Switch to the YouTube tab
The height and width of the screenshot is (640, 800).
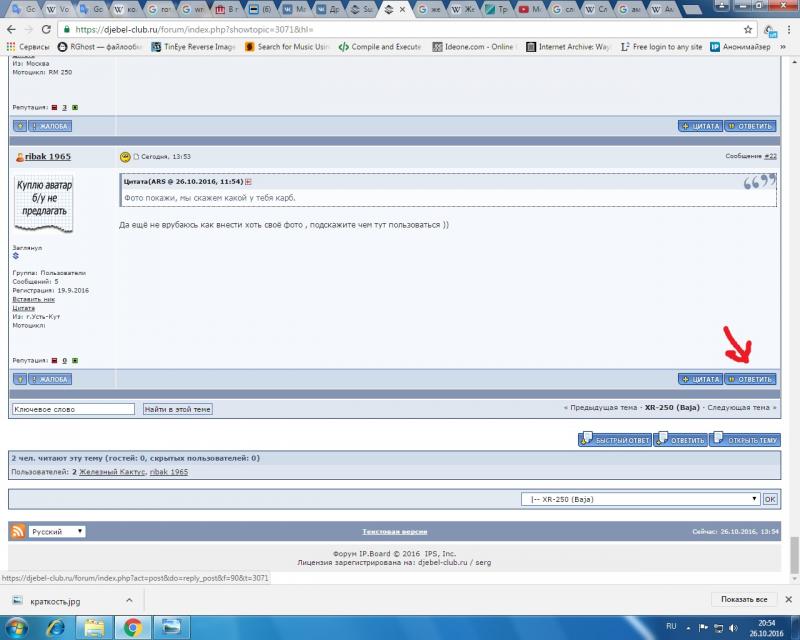(x=530, y=9)
